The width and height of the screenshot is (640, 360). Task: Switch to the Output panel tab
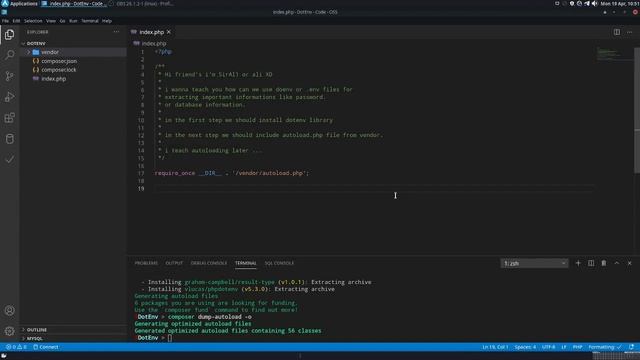pyautogui.click(x=174, y=263)
